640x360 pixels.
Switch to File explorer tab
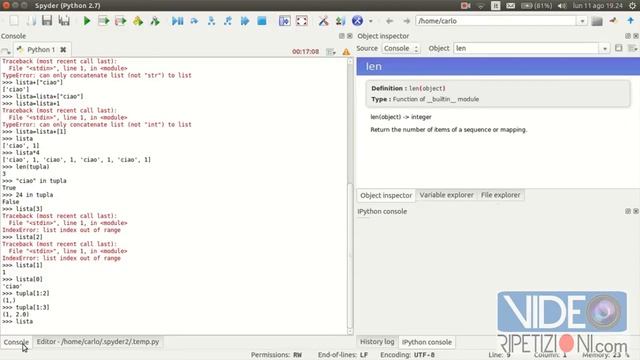500,195
